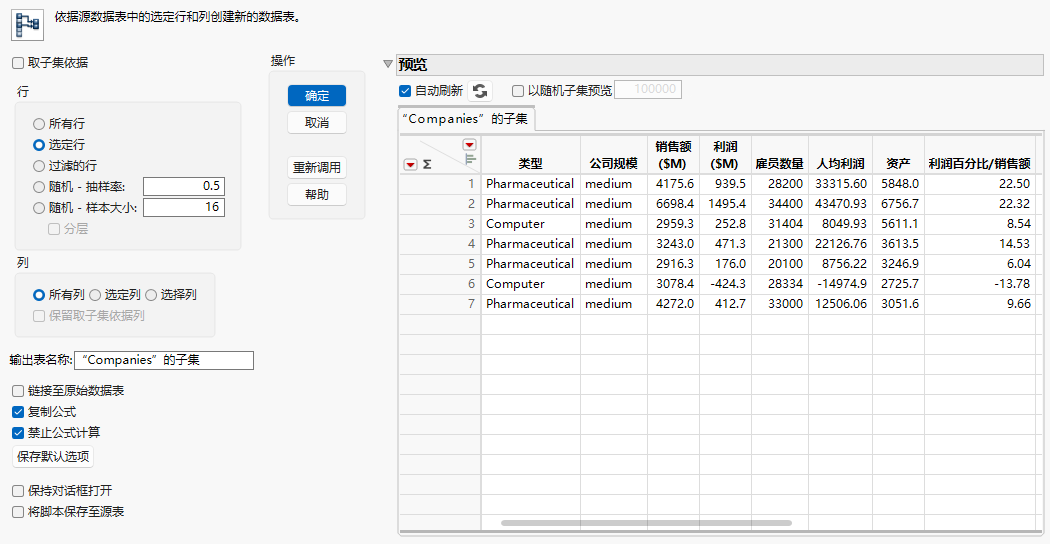Click the per-capita profit 43470.93
Viewport: 1050px width, 544px height.
pyautogui.click(x=841, y=204)
